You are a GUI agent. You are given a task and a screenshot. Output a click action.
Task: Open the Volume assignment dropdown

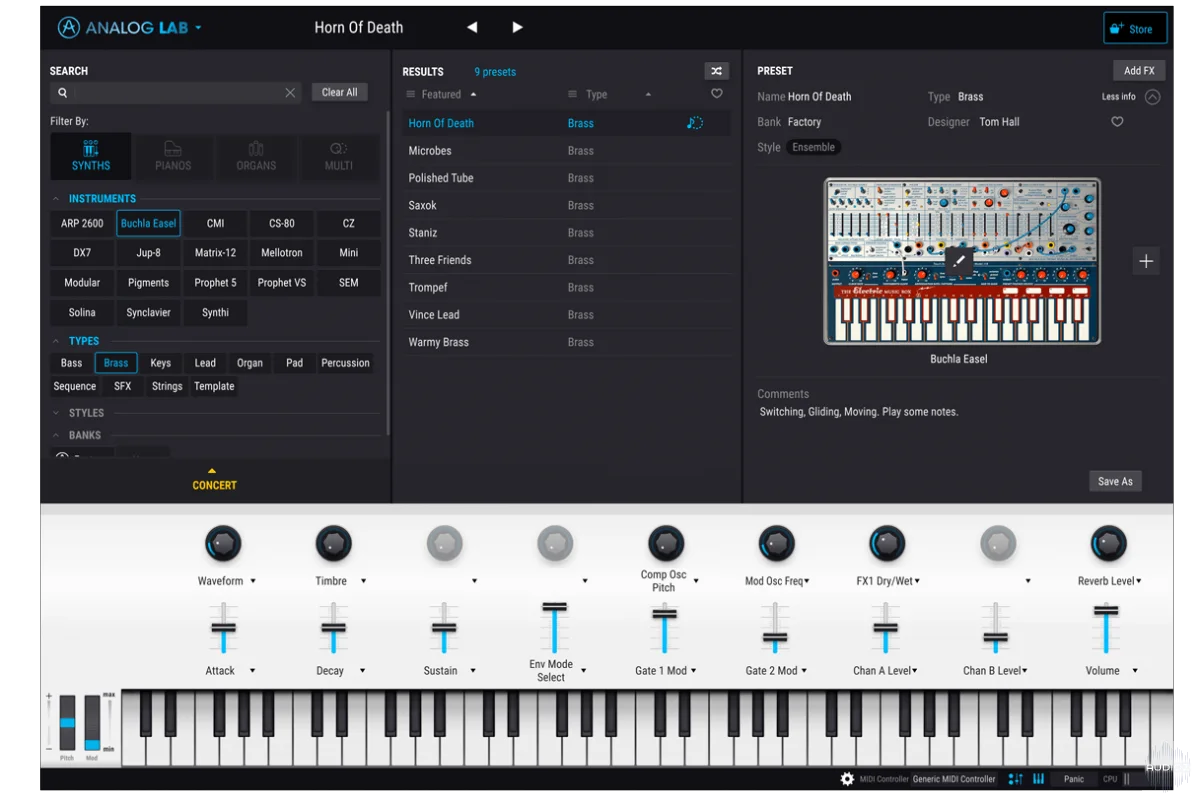point(1135,671)
